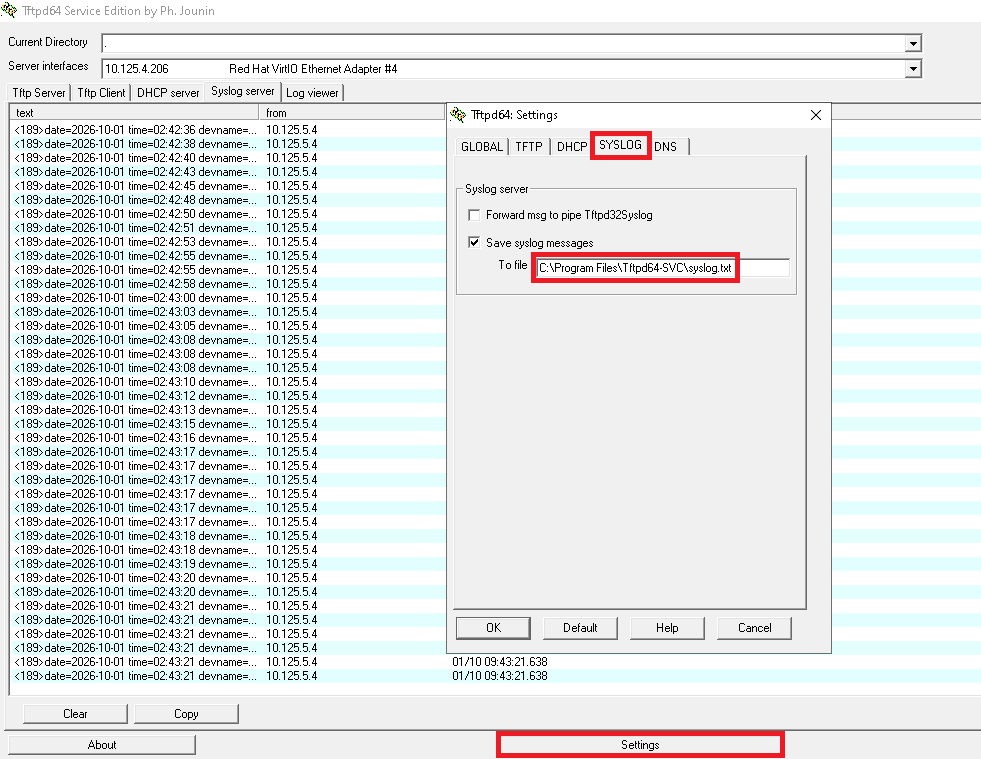The width and height of the screenshot is (981, 759).
Task: Open the About button
Action: (x=102, y=745)
